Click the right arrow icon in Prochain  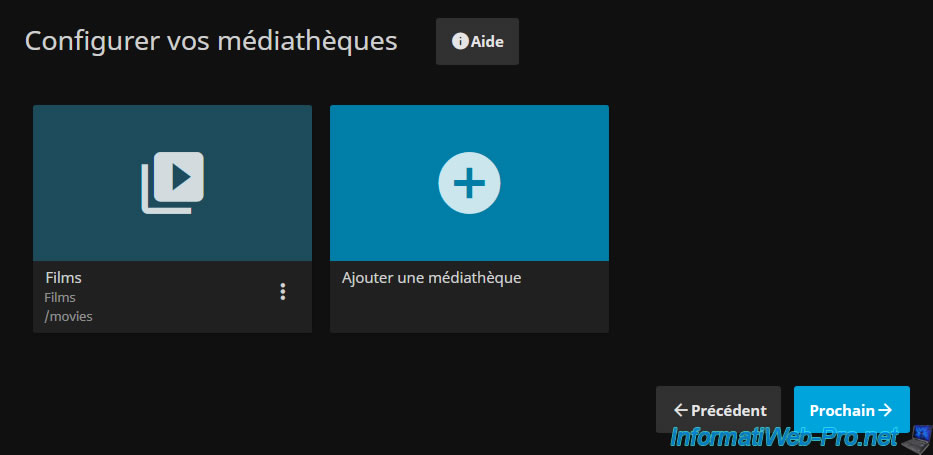click(884, 410)
